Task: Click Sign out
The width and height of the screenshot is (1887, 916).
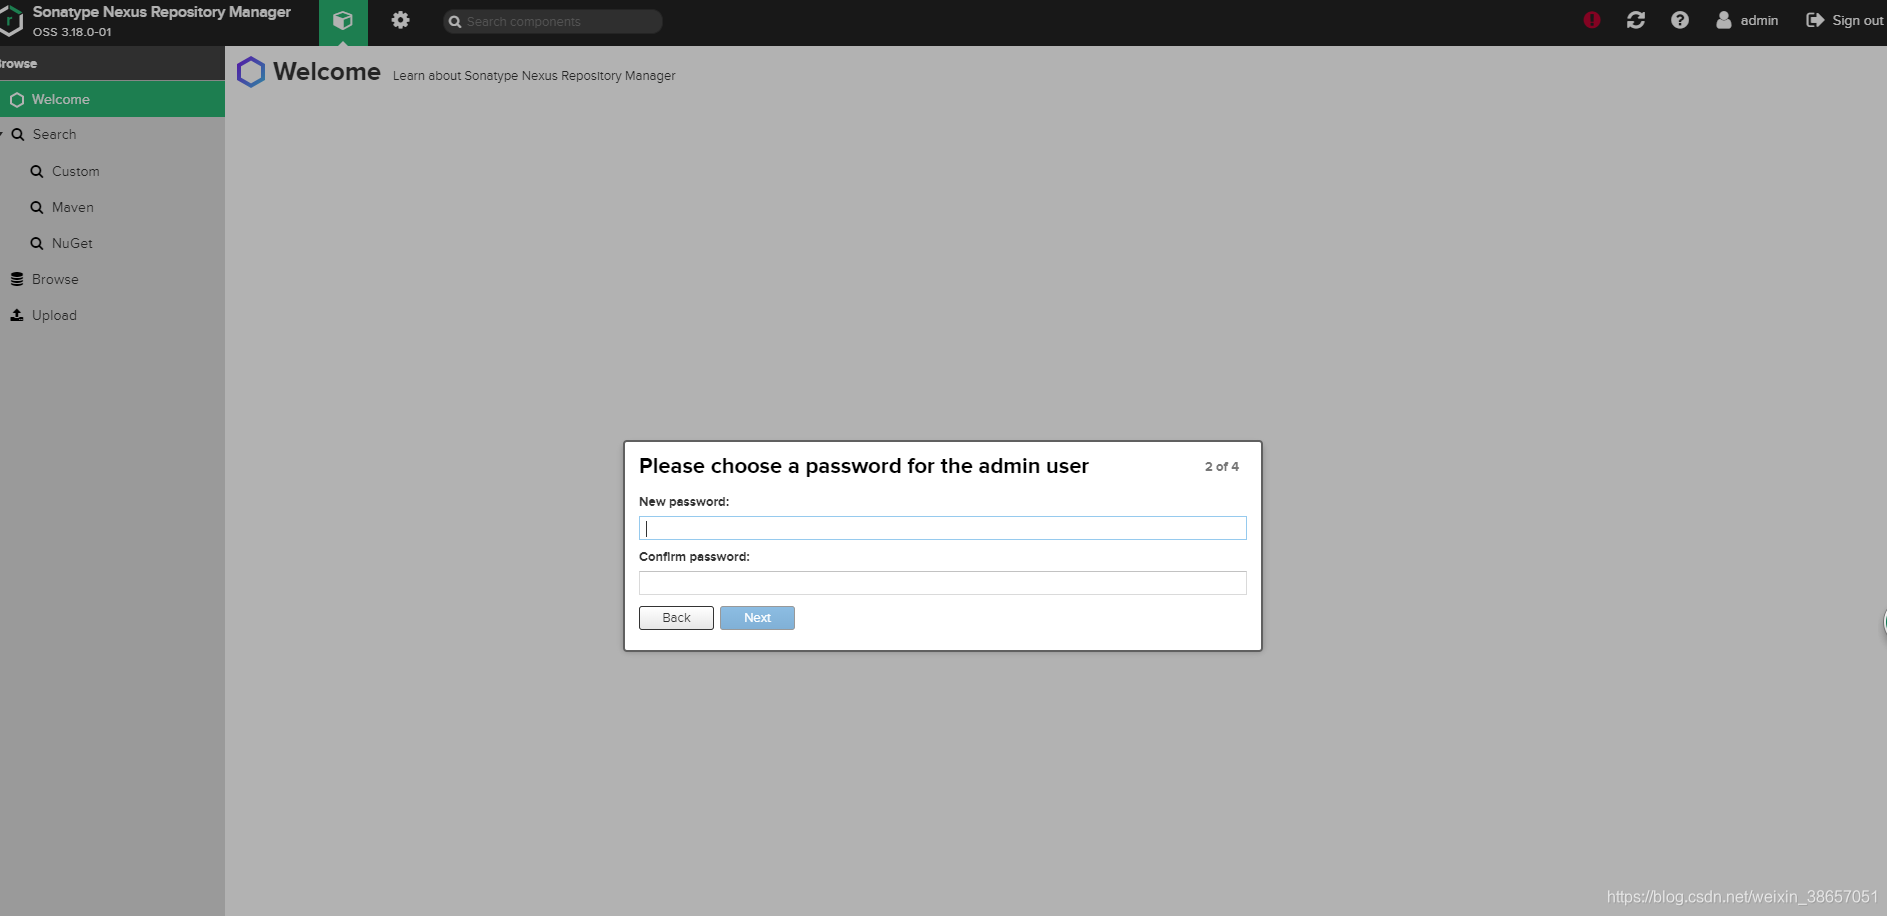Action: click(1845, 20)
